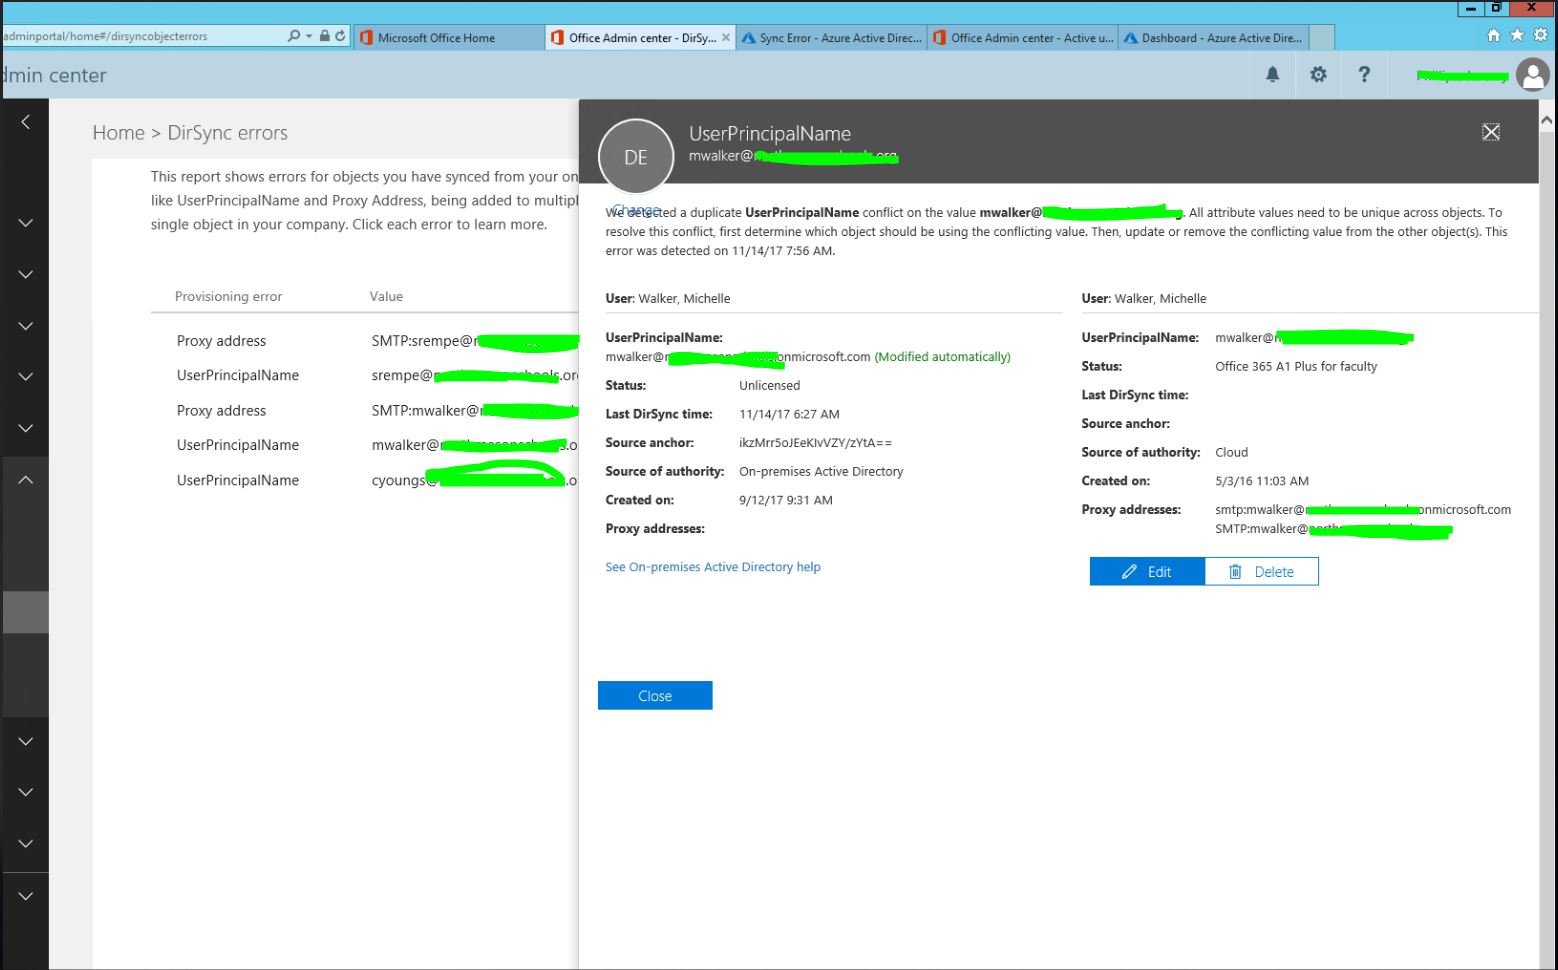This screenshot has height=970, width=1558.
Task: Click the user account avatar icon
Action: (x=1532, y=74)
